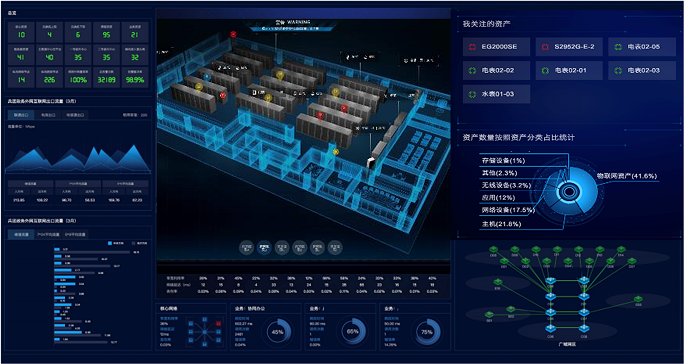This screenshot has width=684, height=364.
Task: Toggle the blue legend series in the bar chart
Action: coord(115,243)
